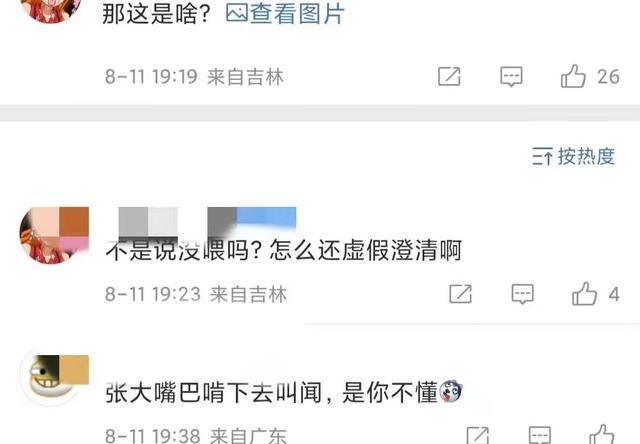This screenshot has width=640, height=444.
Task: Sort comments by 按热度
Action: click(x=573, y=156)
